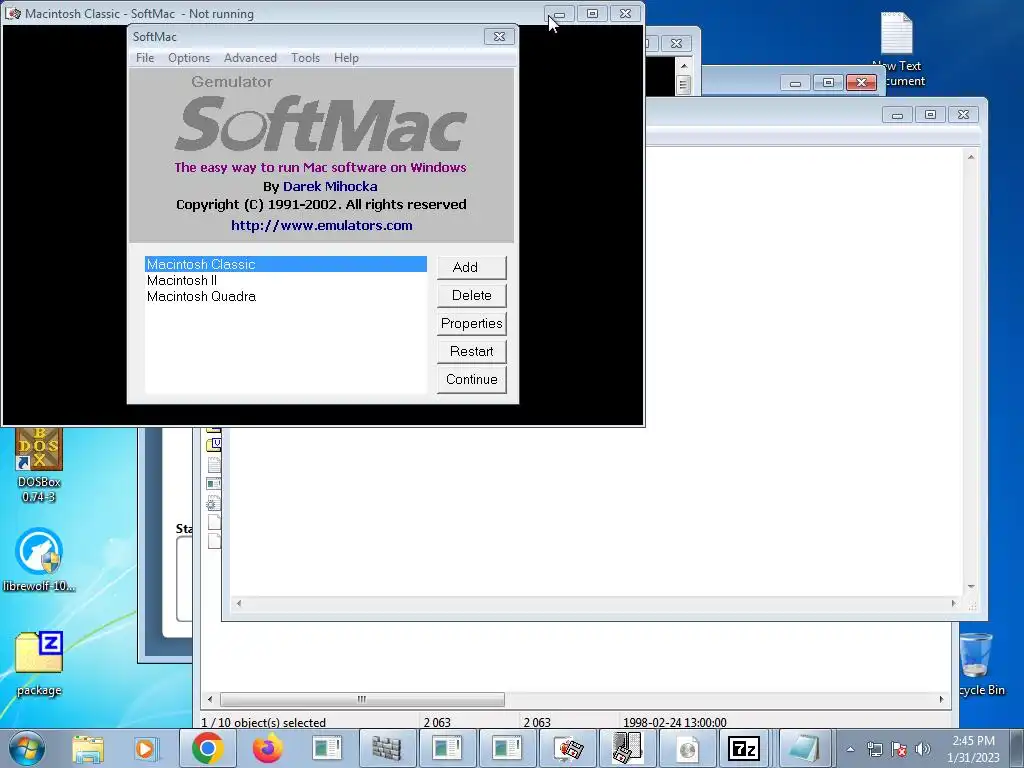This screenshot has height=768, width=1024.
Task: Open the Advanced menu in SoftMac
Action: (250, 57)
